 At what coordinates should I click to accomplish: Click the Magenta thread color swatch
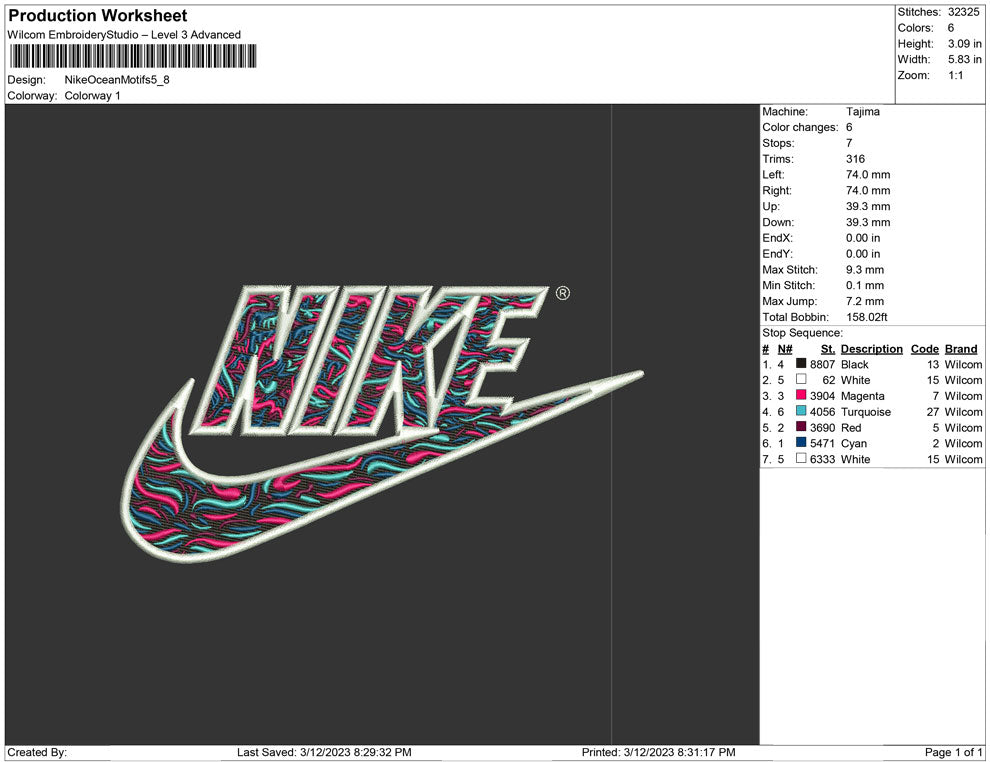tap(801, 395)
